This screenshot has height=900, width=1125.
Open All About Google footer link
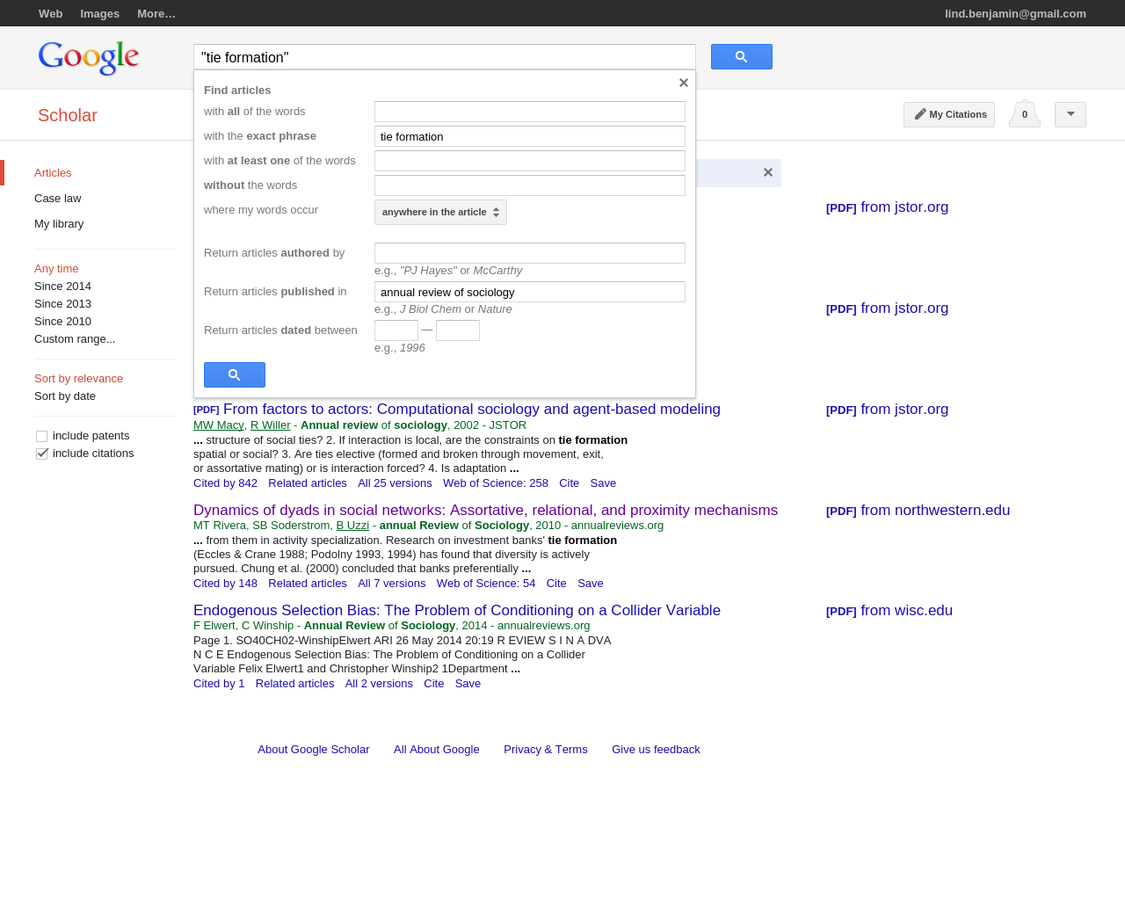(x=436, y=749)
